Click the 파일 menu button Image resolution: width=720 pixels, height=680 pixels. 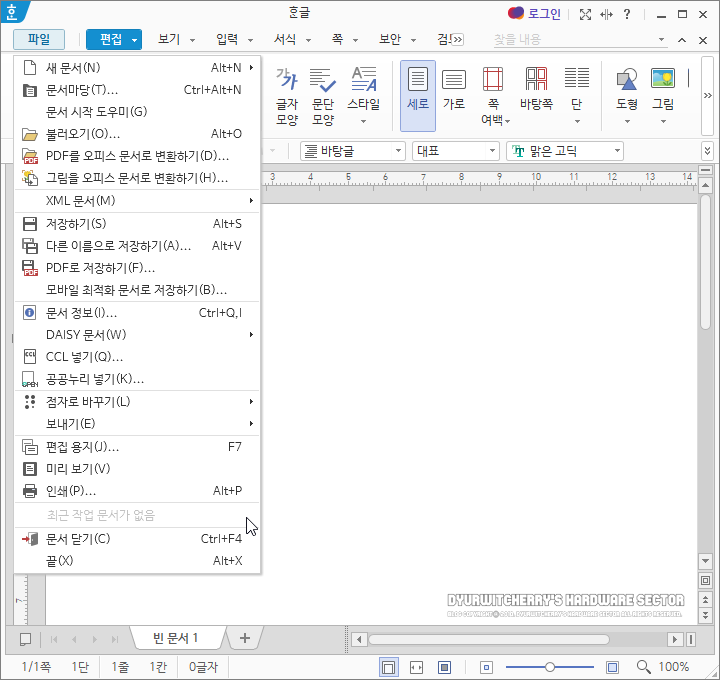click(x=39, y=39)
